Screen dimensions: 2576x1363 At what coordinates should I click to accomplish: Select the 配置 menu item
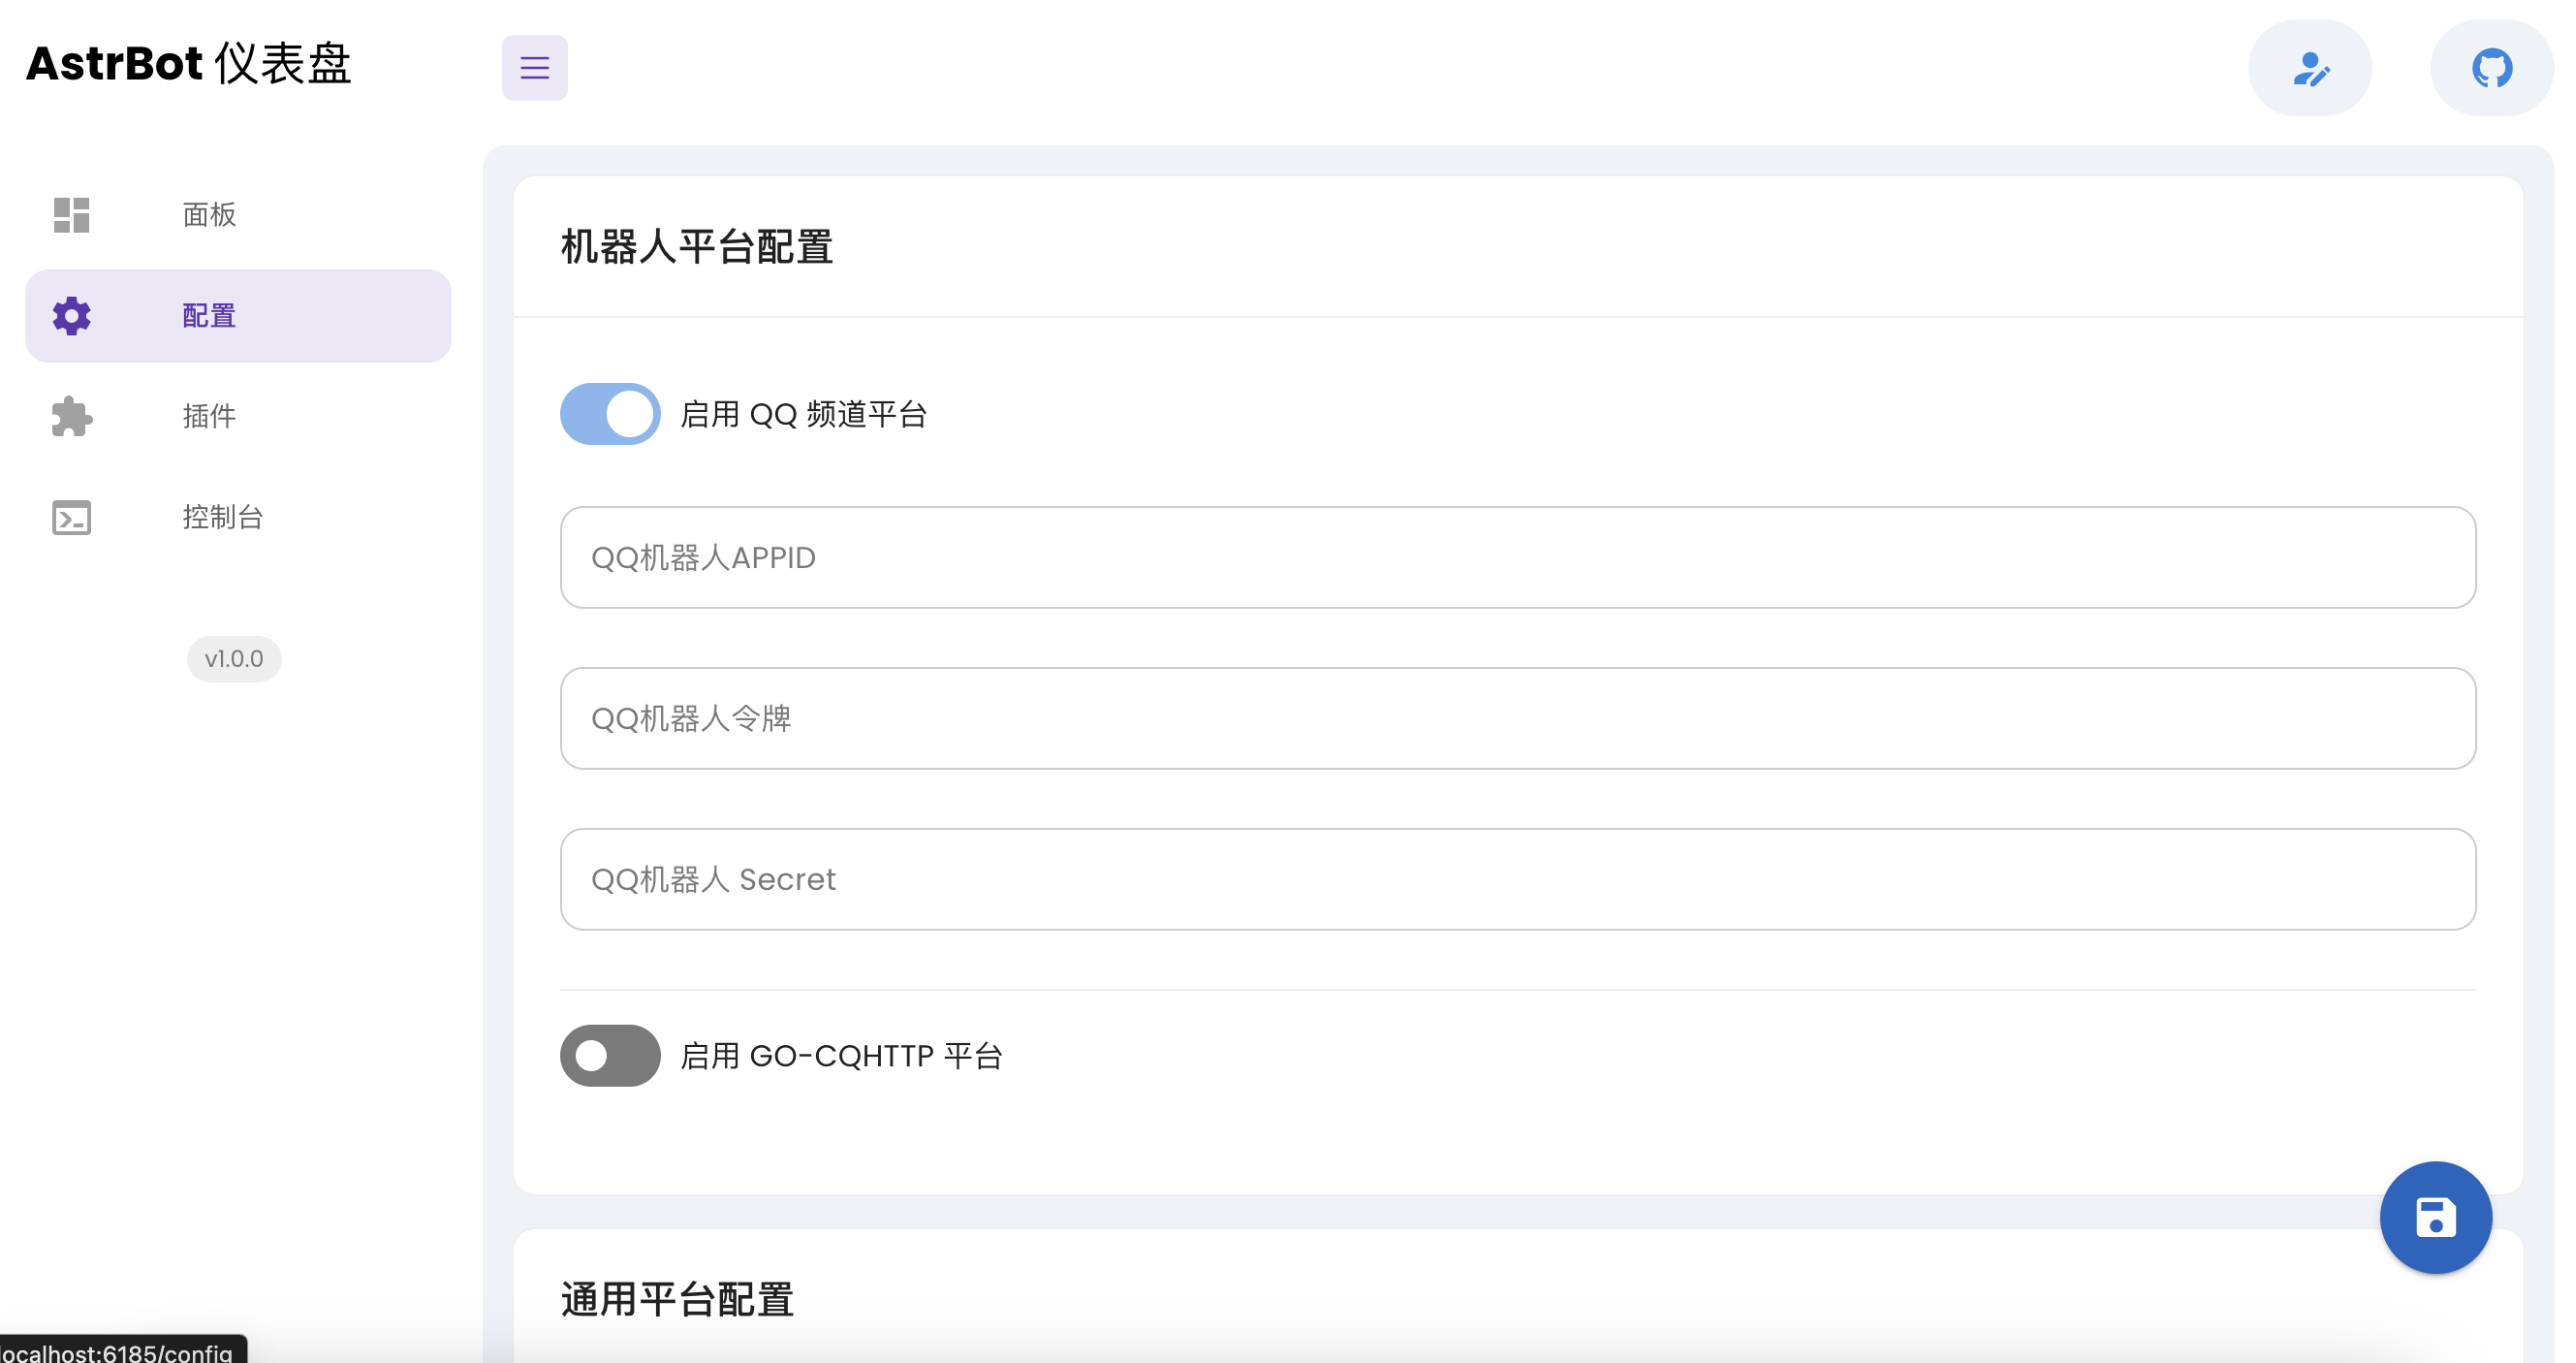tap(238, 316)
